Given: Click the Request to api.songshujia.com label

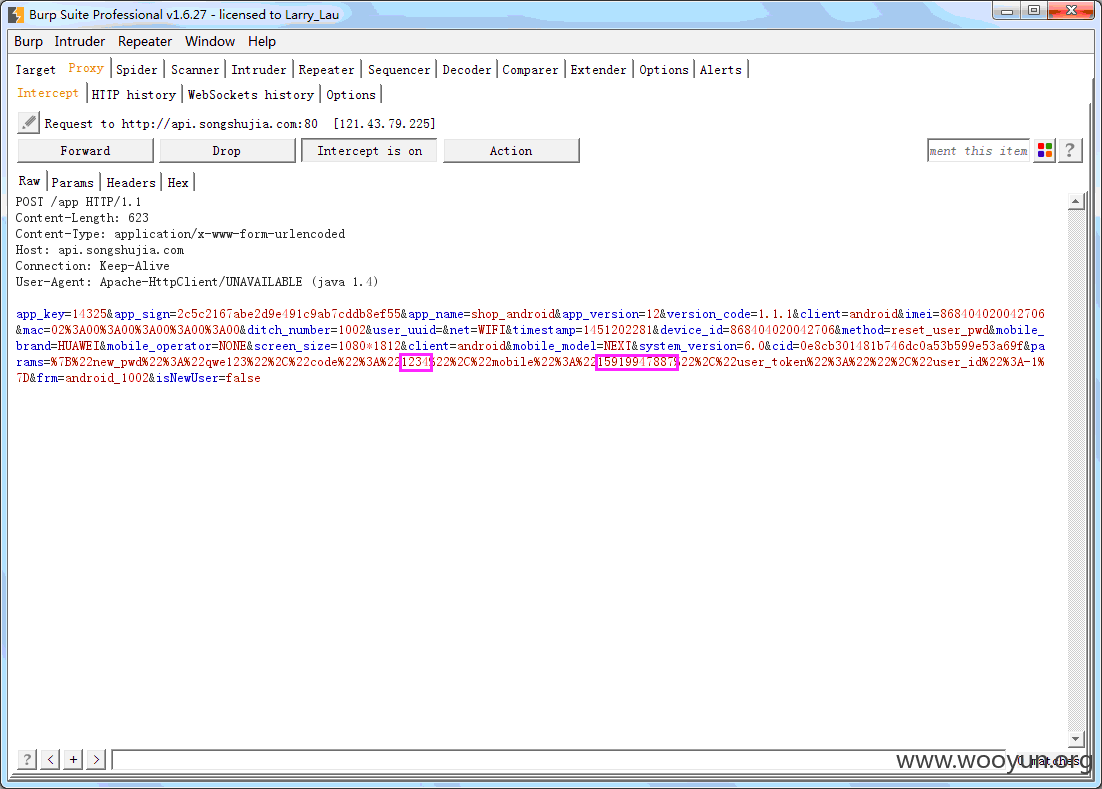Looking at the screenshot, I should tap(240, 124).
